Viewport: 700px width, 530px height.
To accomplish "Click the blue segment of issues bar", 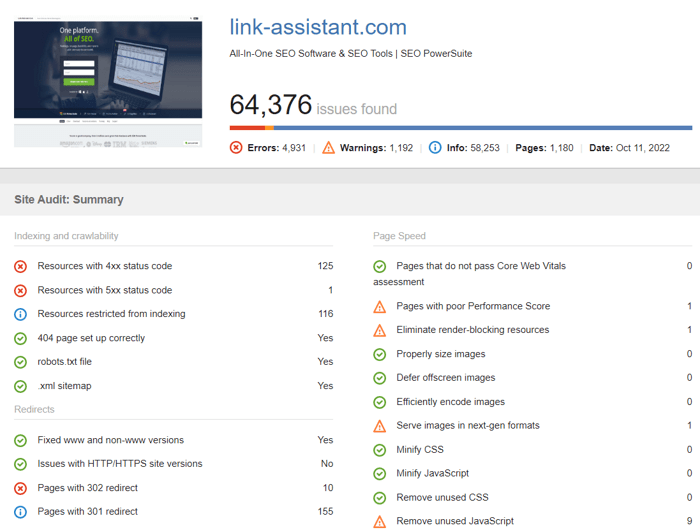I will click(x=480, y=128).
